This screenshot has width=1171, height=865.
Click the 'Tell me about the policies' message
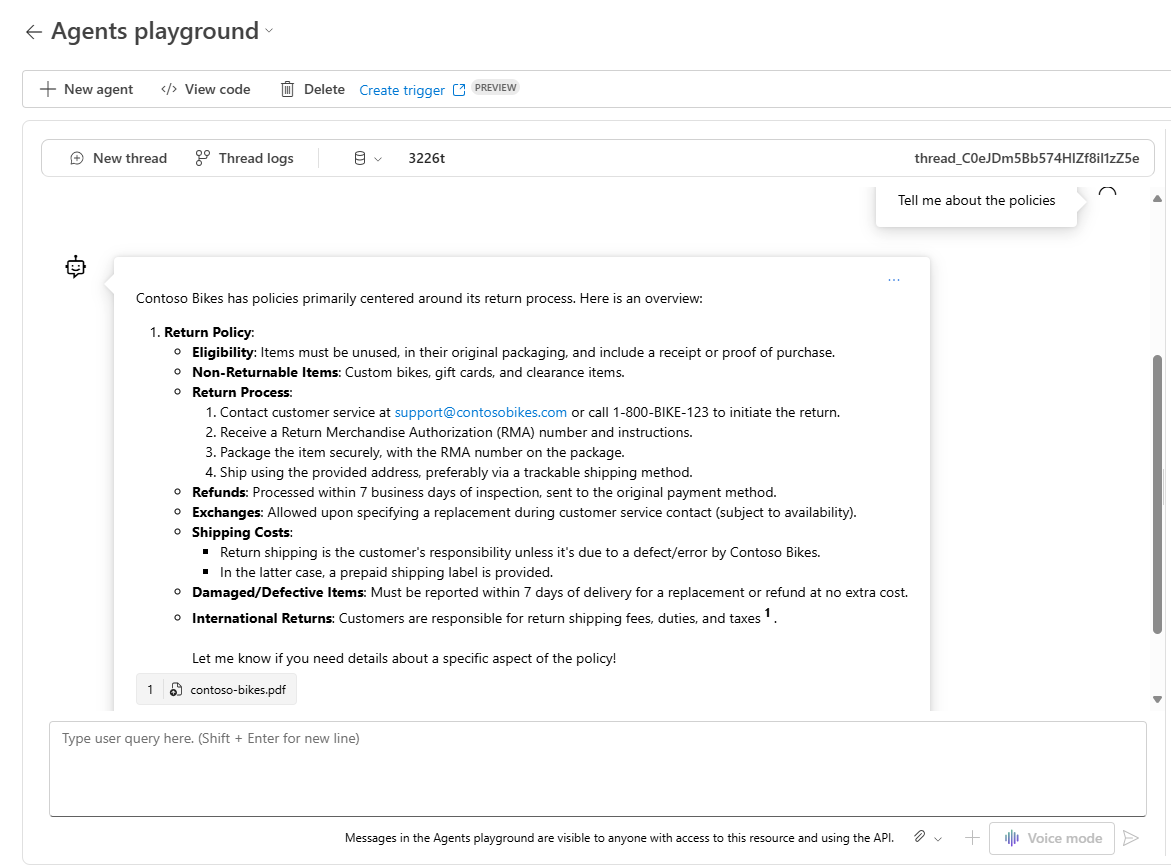[x=976, y=200]
